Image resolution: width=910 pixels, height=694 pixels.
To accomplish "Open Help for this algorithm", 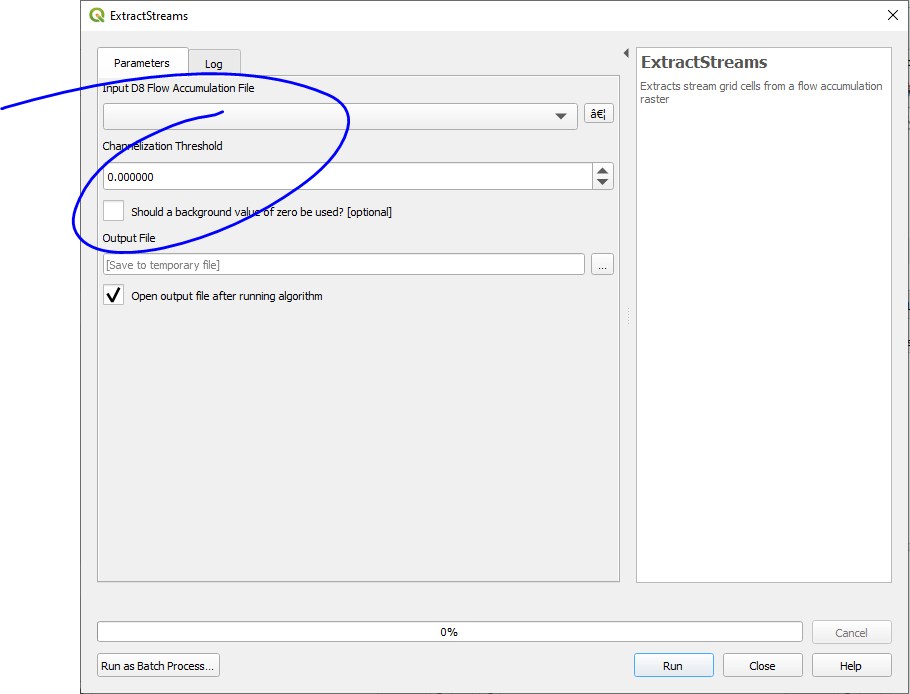I will click(x=850, y=666).
